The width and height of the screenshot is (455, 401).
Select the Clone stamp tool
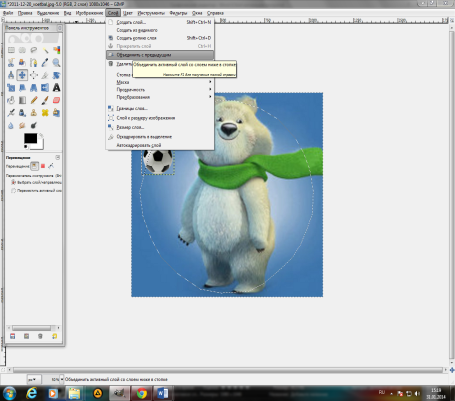34,113
